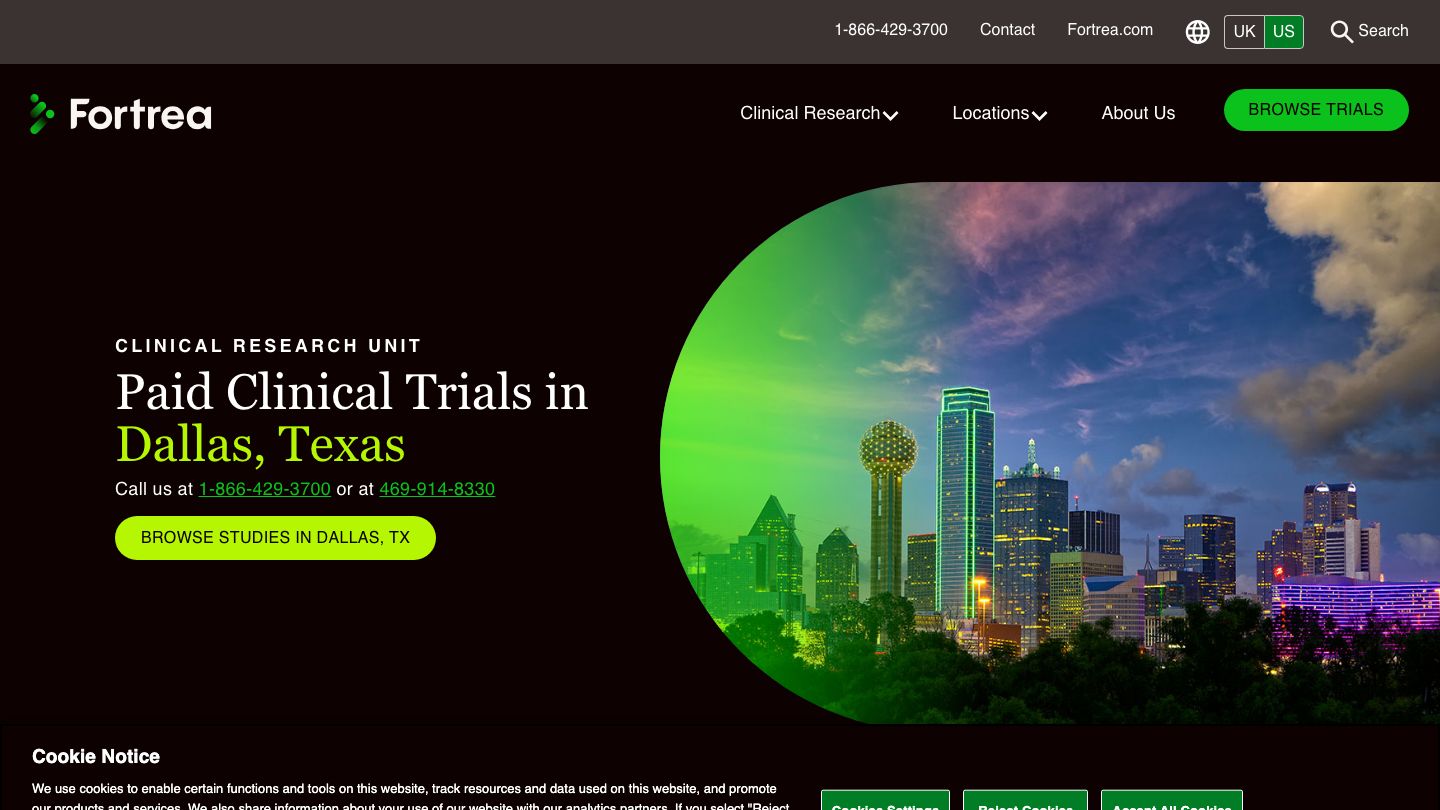Click the BROWSE TRIALS button

point(1316,110)
